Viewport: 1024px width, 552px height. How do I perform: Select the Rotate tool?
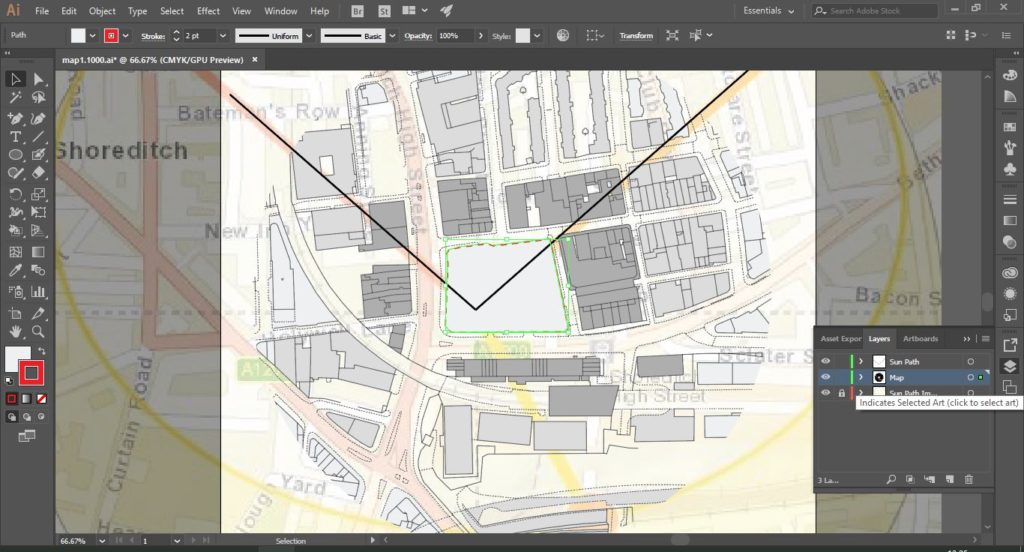click(x=15, y=194)
